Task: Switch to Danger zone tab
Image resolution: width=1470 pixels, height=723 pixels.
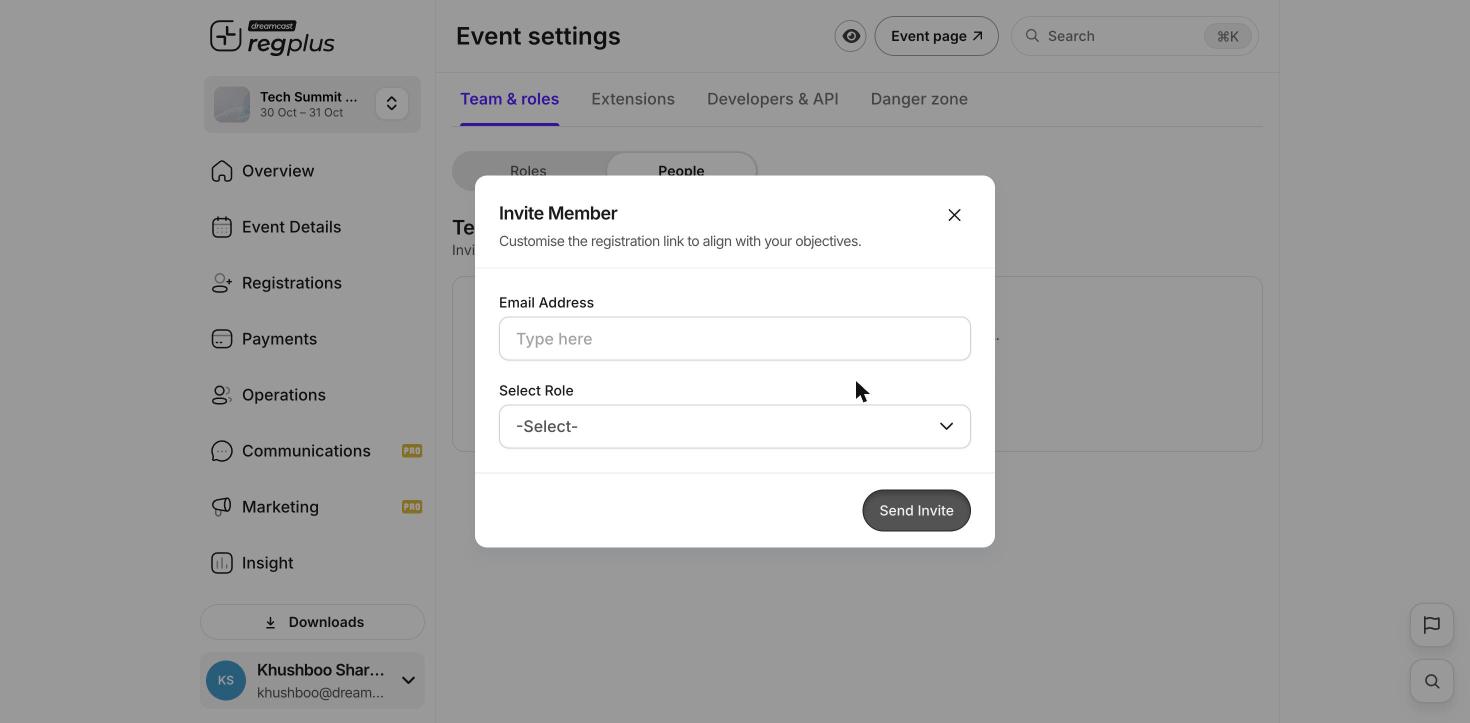Action: coord(919,99)
